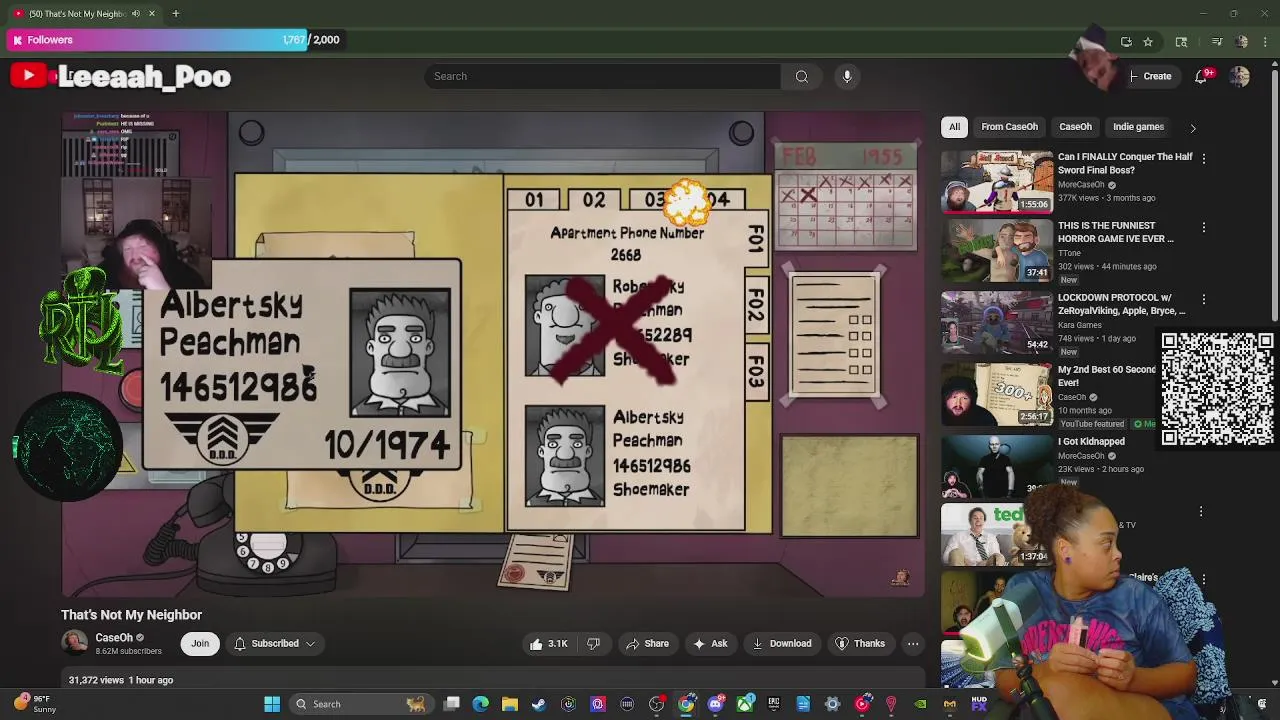Open Chrome profile avatar
The image size is (1280, 720).
(1242, 41)
